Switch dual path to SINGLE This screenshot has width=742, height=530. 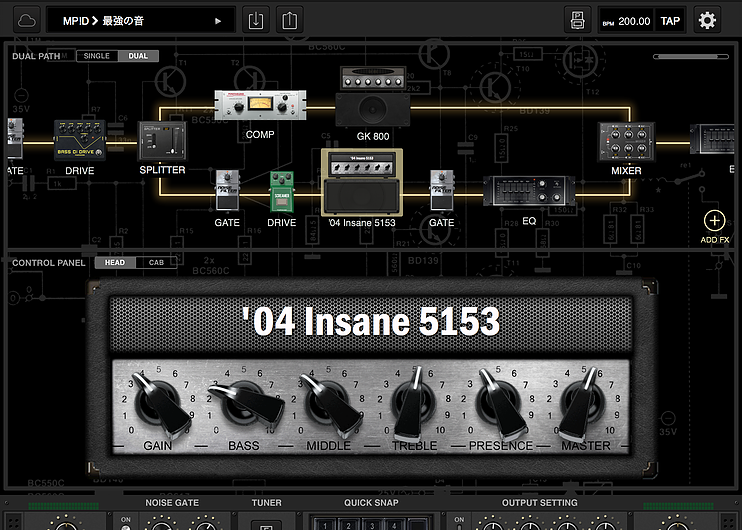click(x=97, y=56)
